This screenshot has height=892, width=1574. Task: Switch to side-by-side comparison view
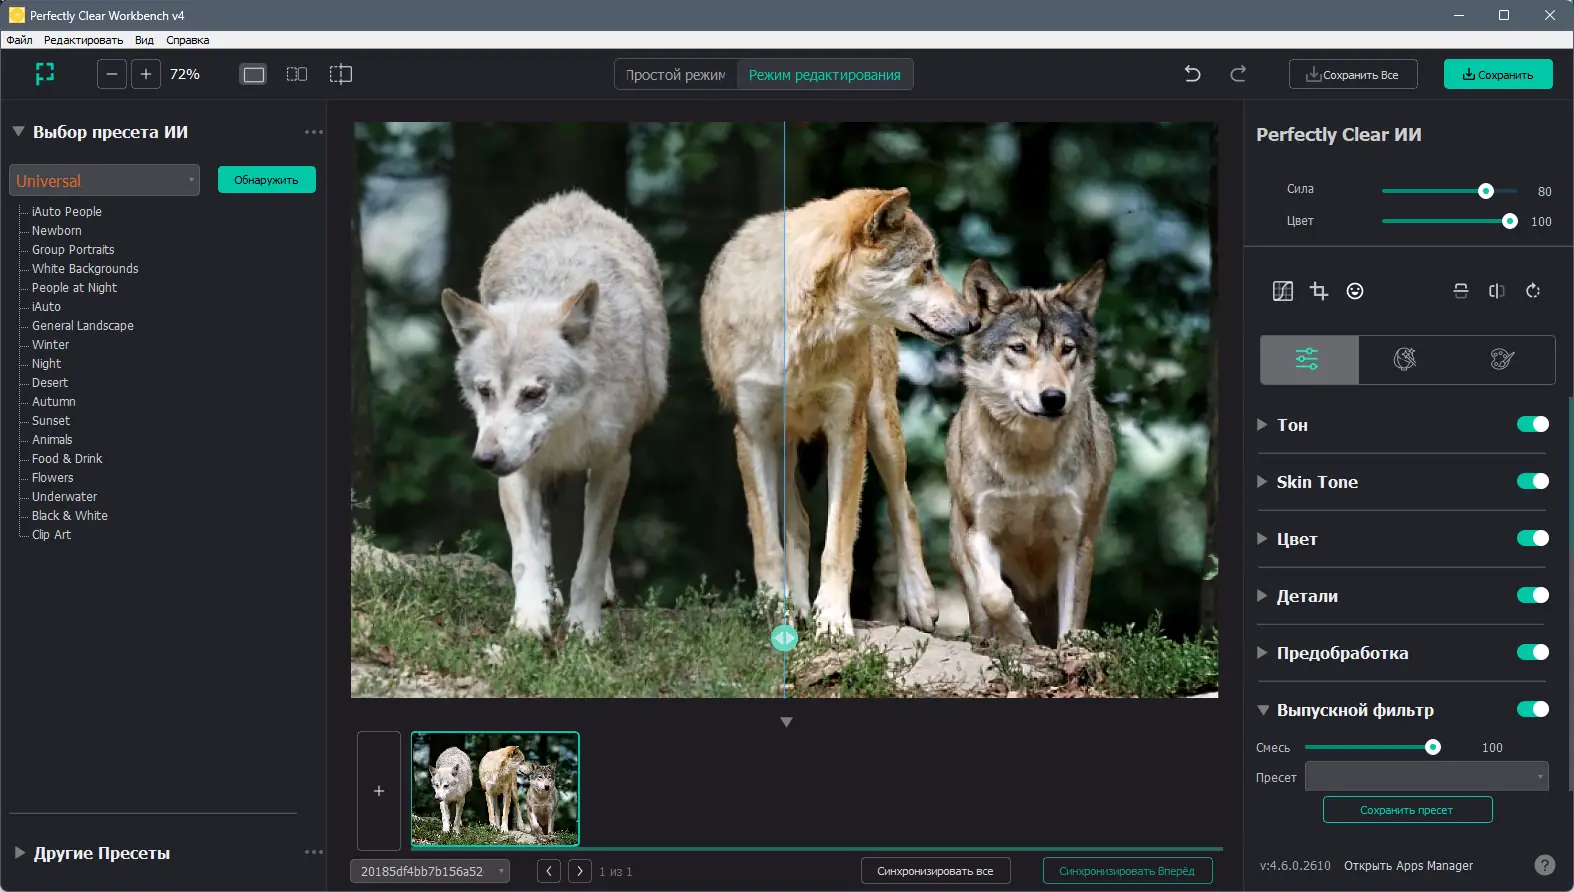297,74
